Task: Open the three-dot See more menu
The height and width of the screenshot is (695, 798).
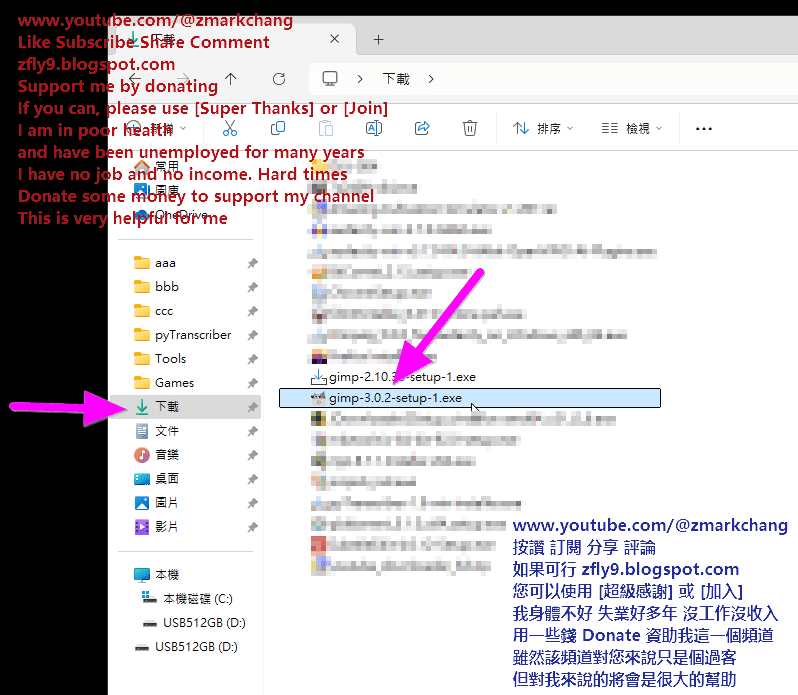Action: [x=704, y=129]
